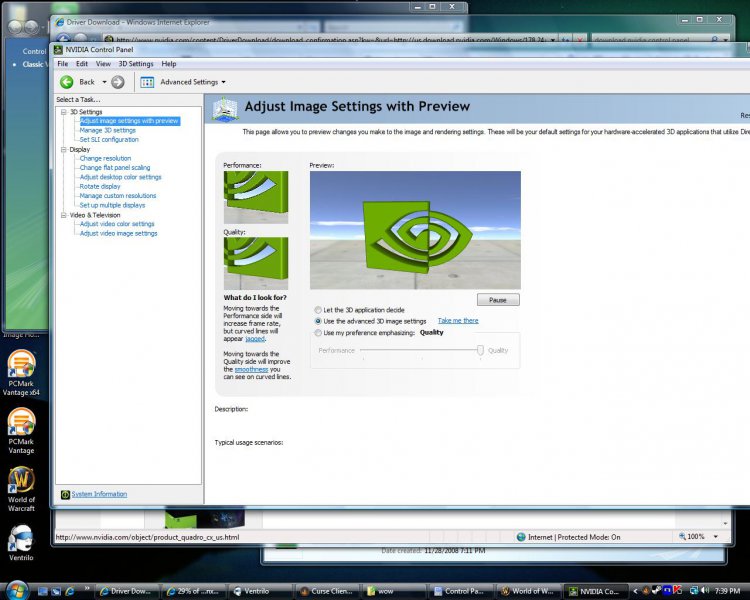Click the Performance preview thumbnail
The height and width of the screenshot is (600, 750).
pyautogui.click(x=256, y=197)
